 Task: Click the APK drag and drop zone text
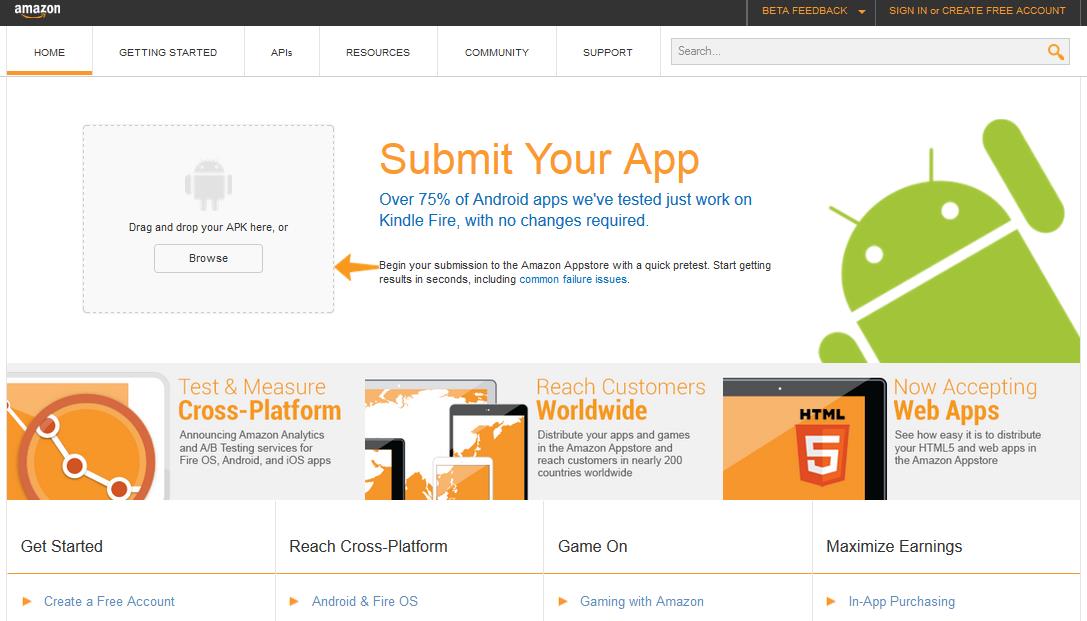pos(208,227)
